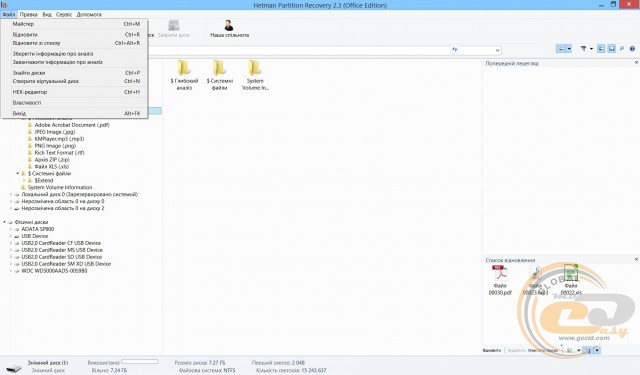The width and height of the screenshot is (640, 375).
Task: Expand ADATA SP900 disk node
Action: click(x=11, y=229)
